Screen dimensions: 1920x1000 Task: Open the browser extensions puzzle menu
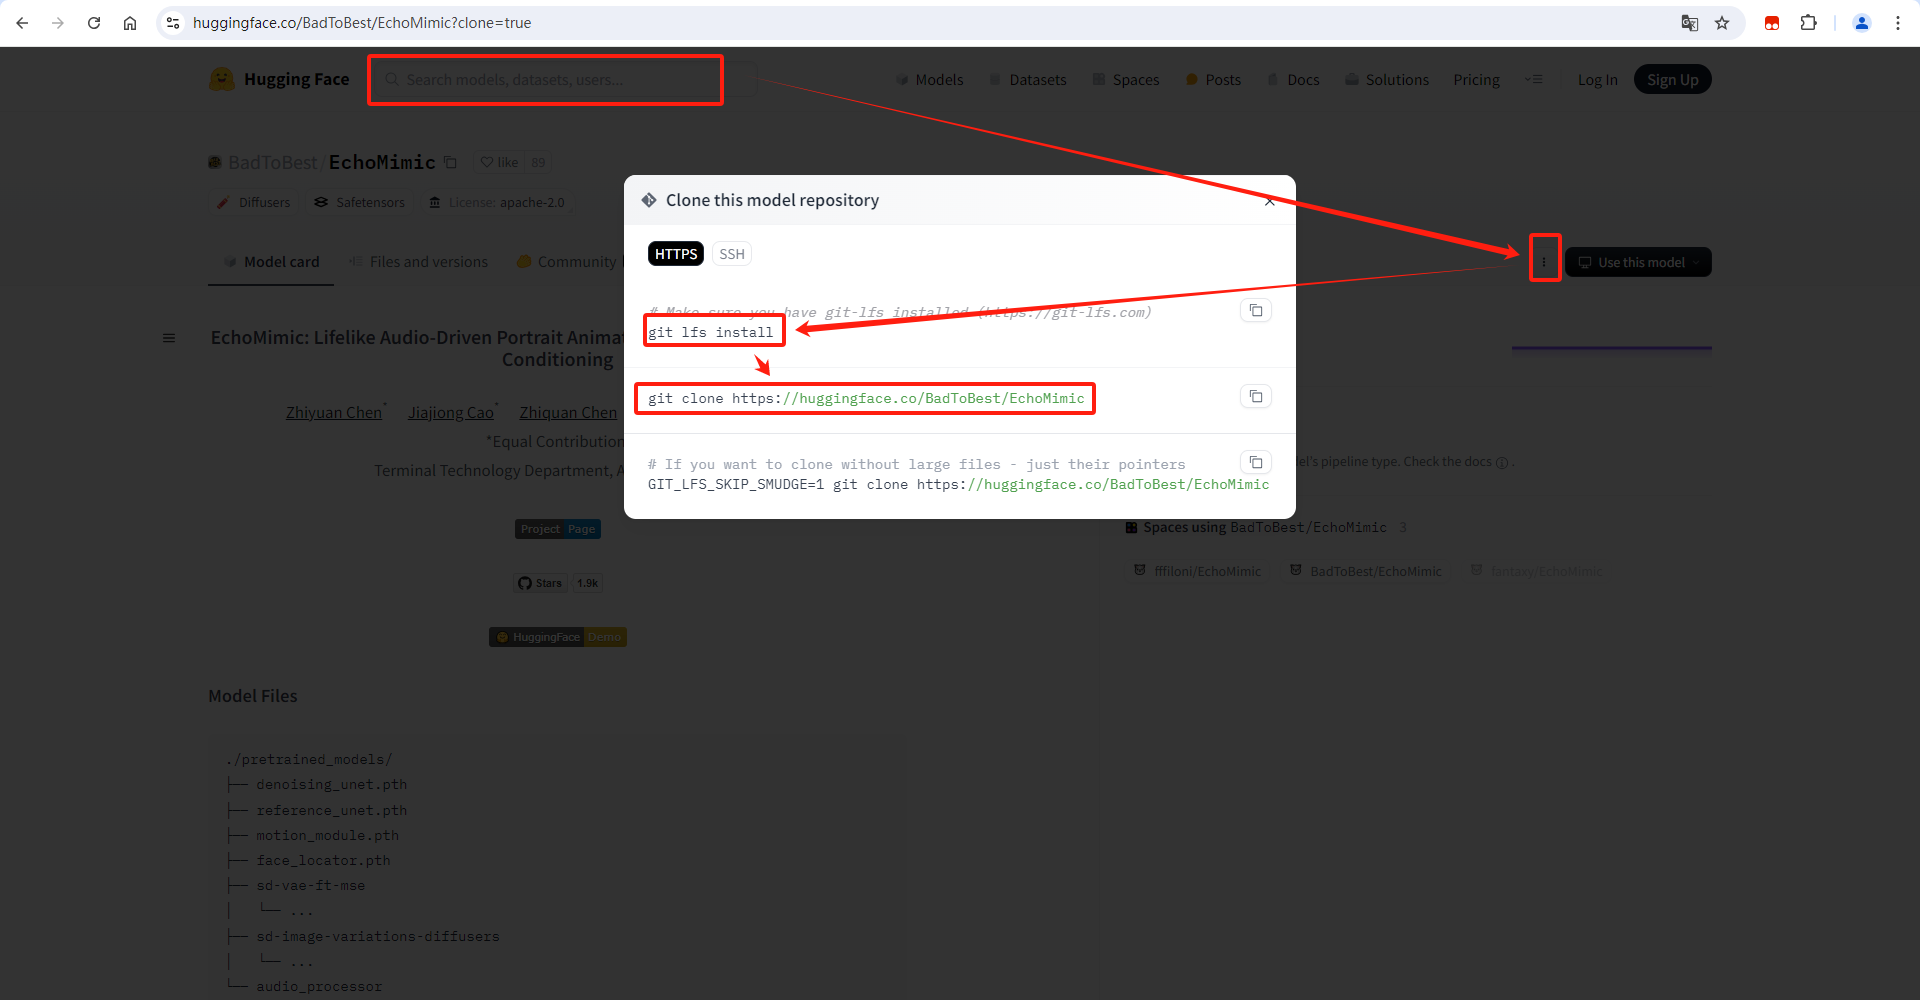1808,23
